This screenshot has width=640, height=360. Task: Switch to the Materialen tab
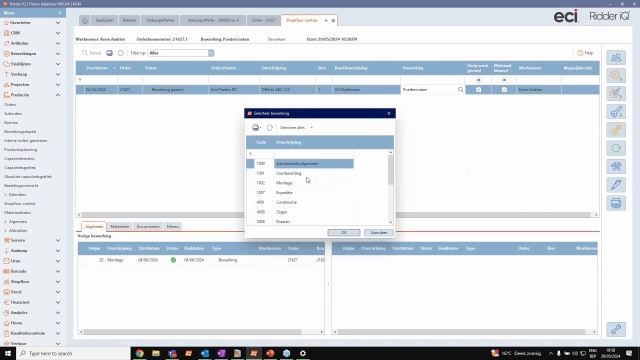(120, 227)
